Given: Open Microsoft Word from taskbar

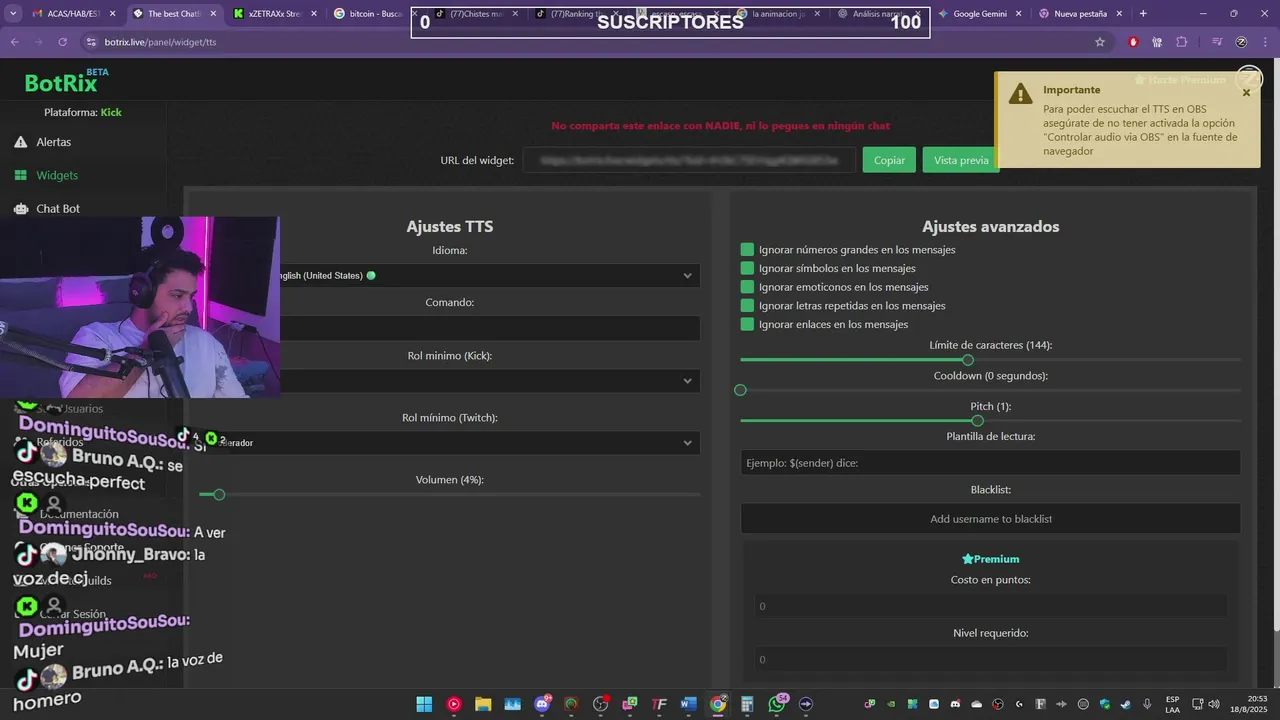Looking at the screenshot, I should (688, 704).
